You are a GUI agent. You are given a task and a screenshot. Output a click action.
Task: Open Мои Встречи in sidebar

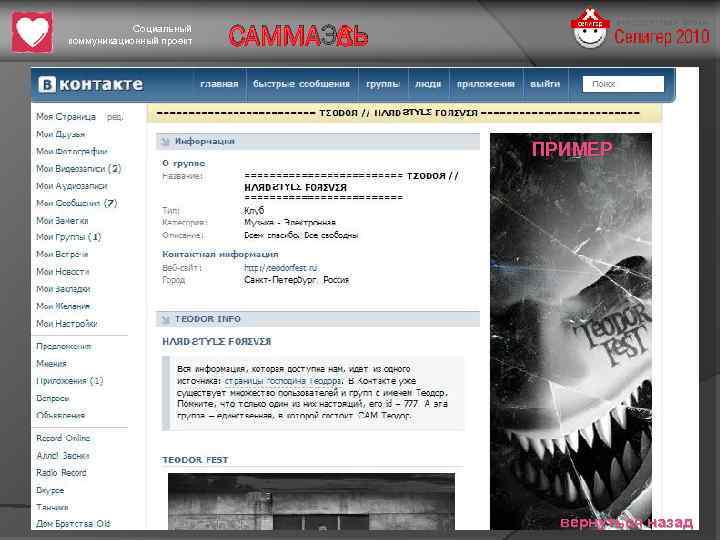62,254
